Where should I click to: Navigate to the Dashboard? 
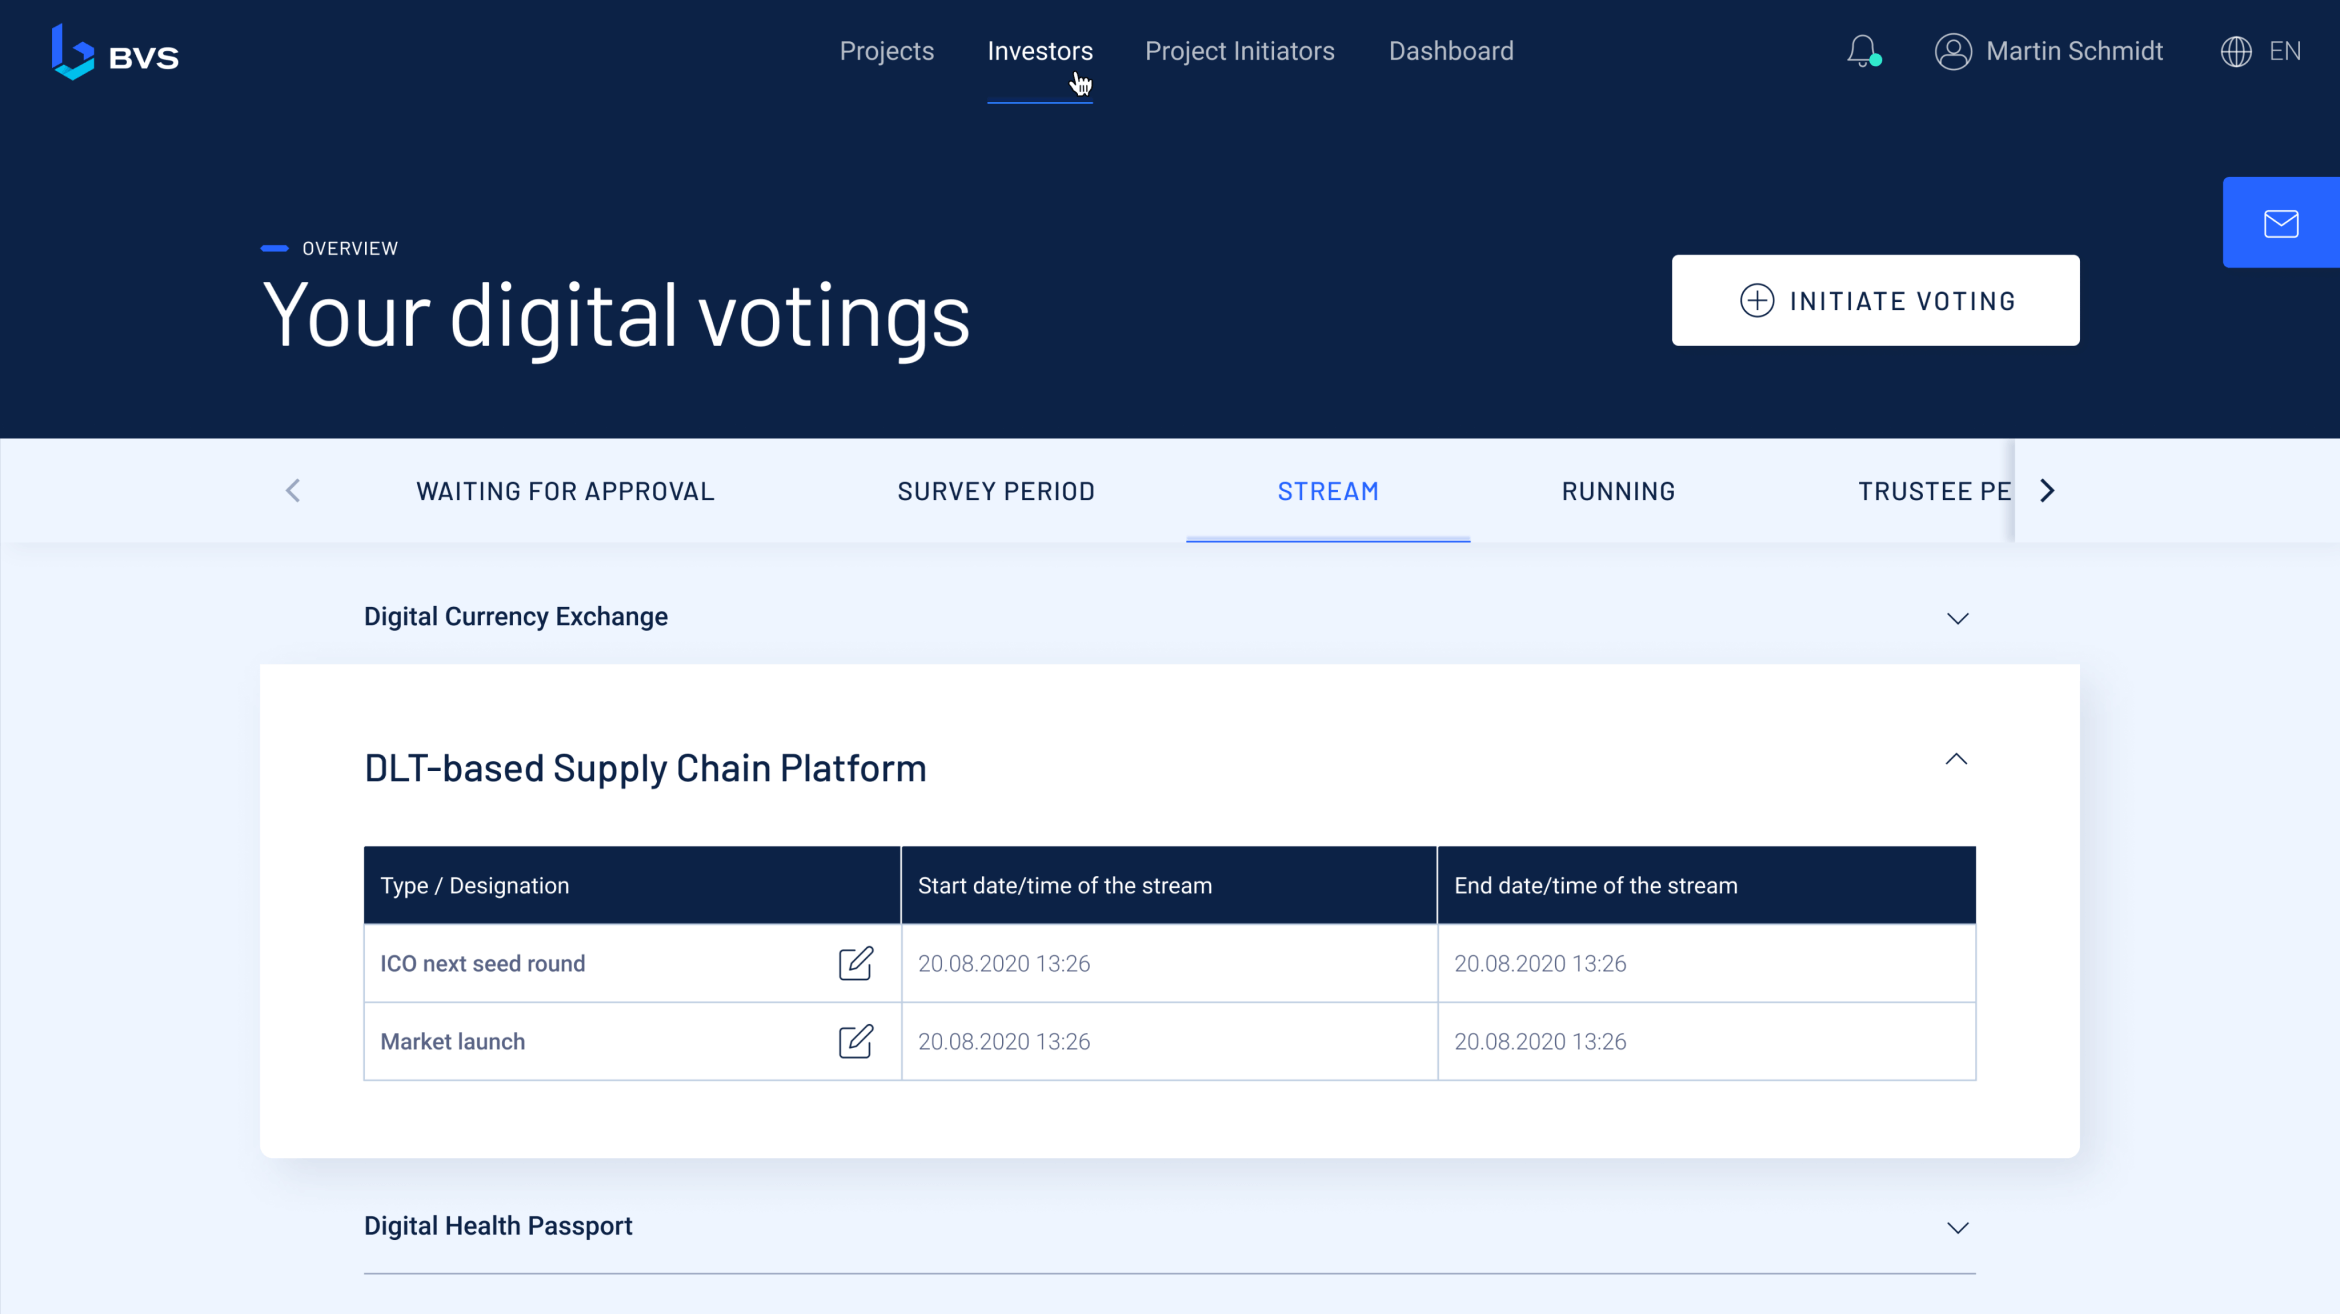pos(1451,51)
